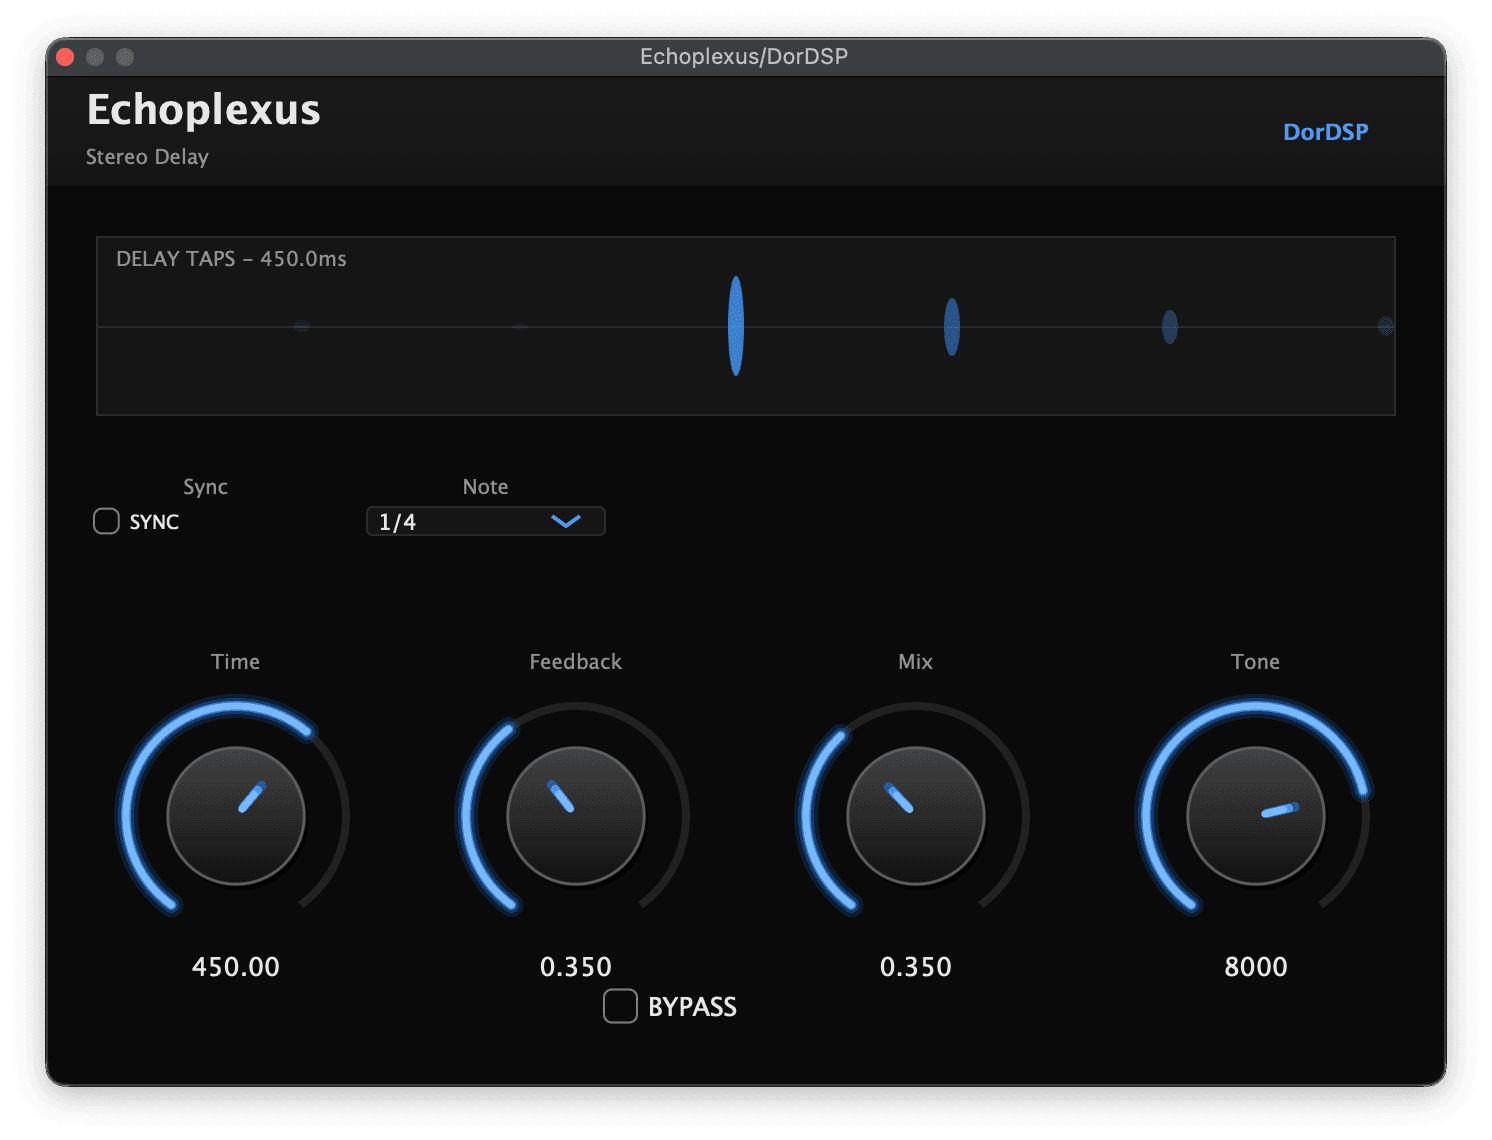The height and width of the screenshot is (1140, 1492).
Task: Click the Echoplexus/DorDSP title bar
Action: click(743, 57)
